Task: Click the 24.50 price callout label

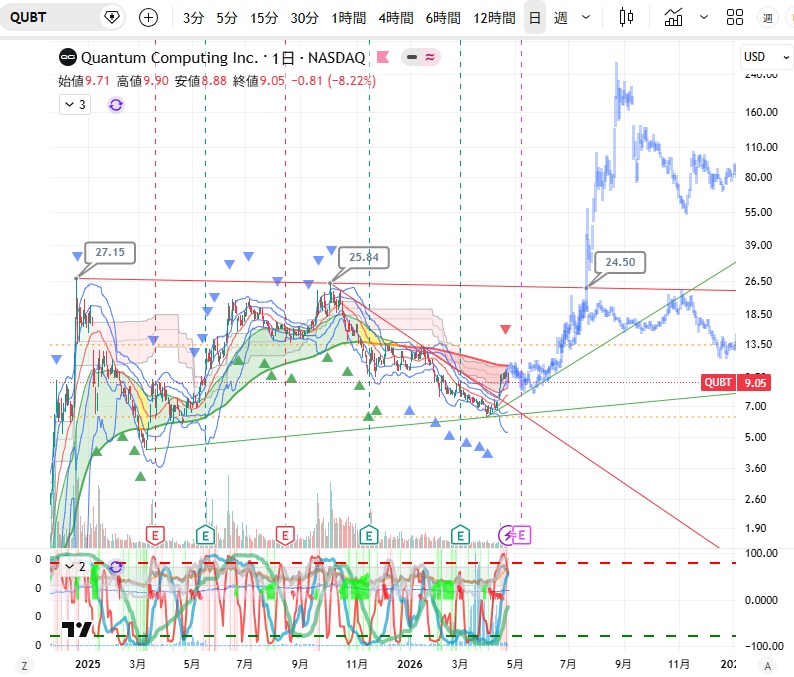Action: pyautogui.click(x=620, y=262)
